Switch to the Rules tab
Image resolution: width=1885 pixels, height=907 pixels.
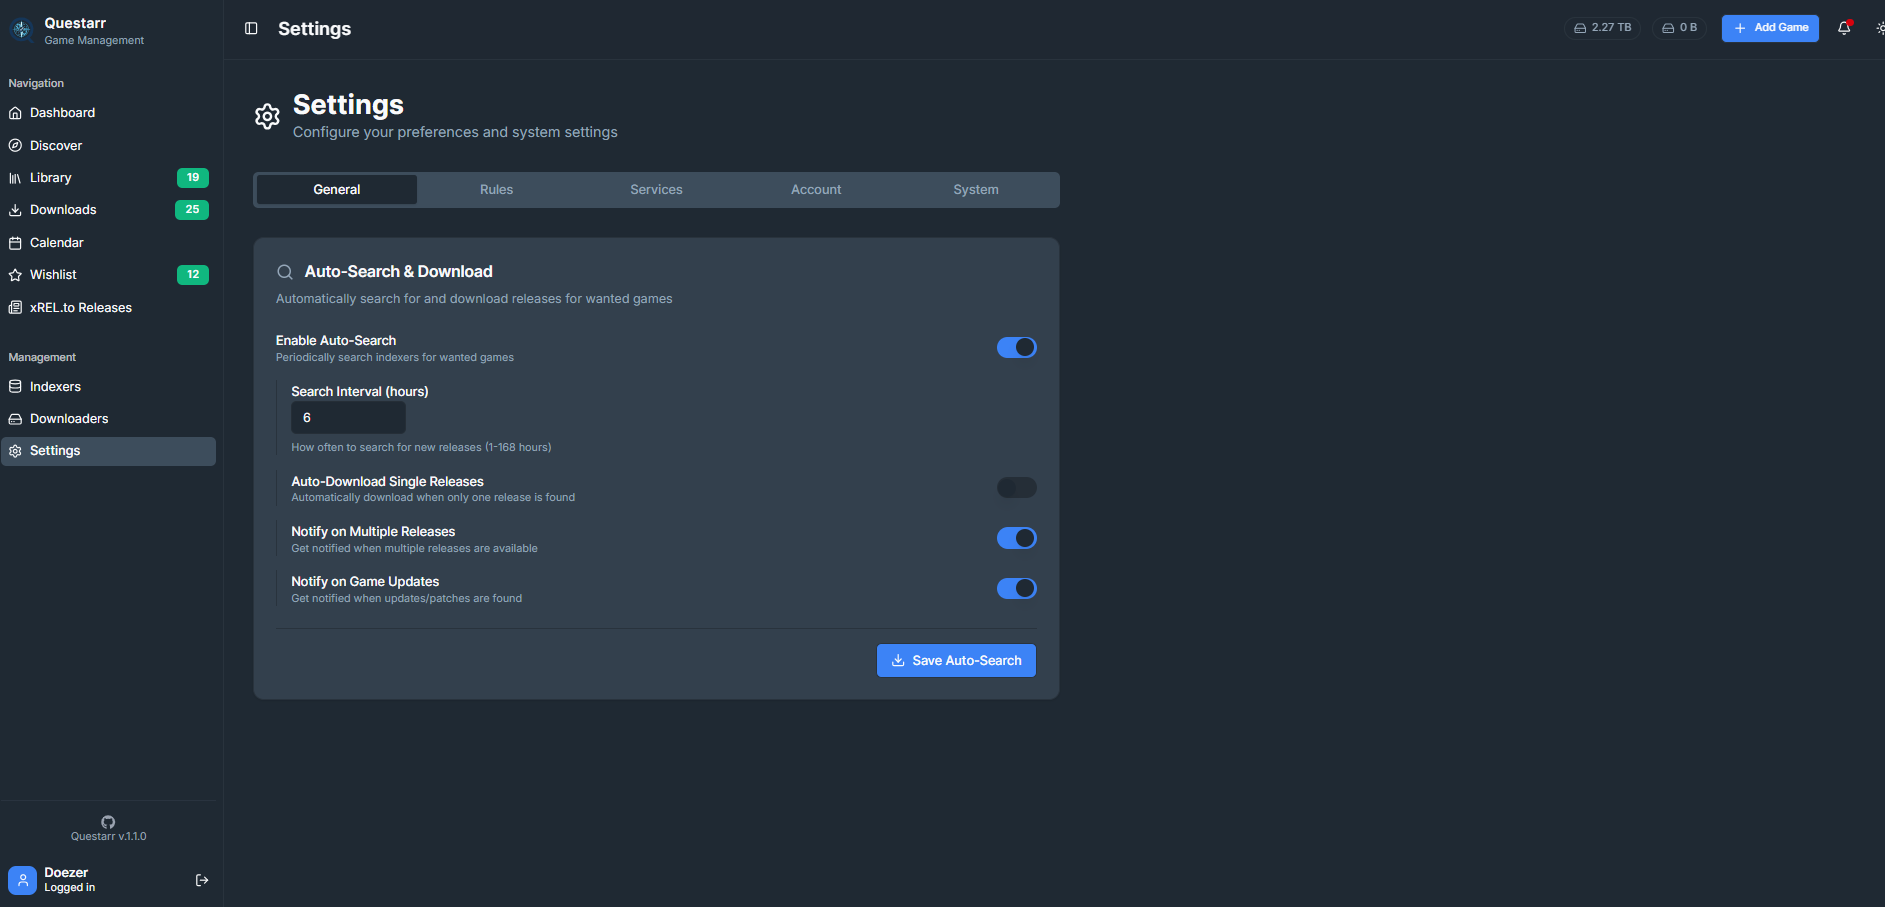[x=496, y=190]
